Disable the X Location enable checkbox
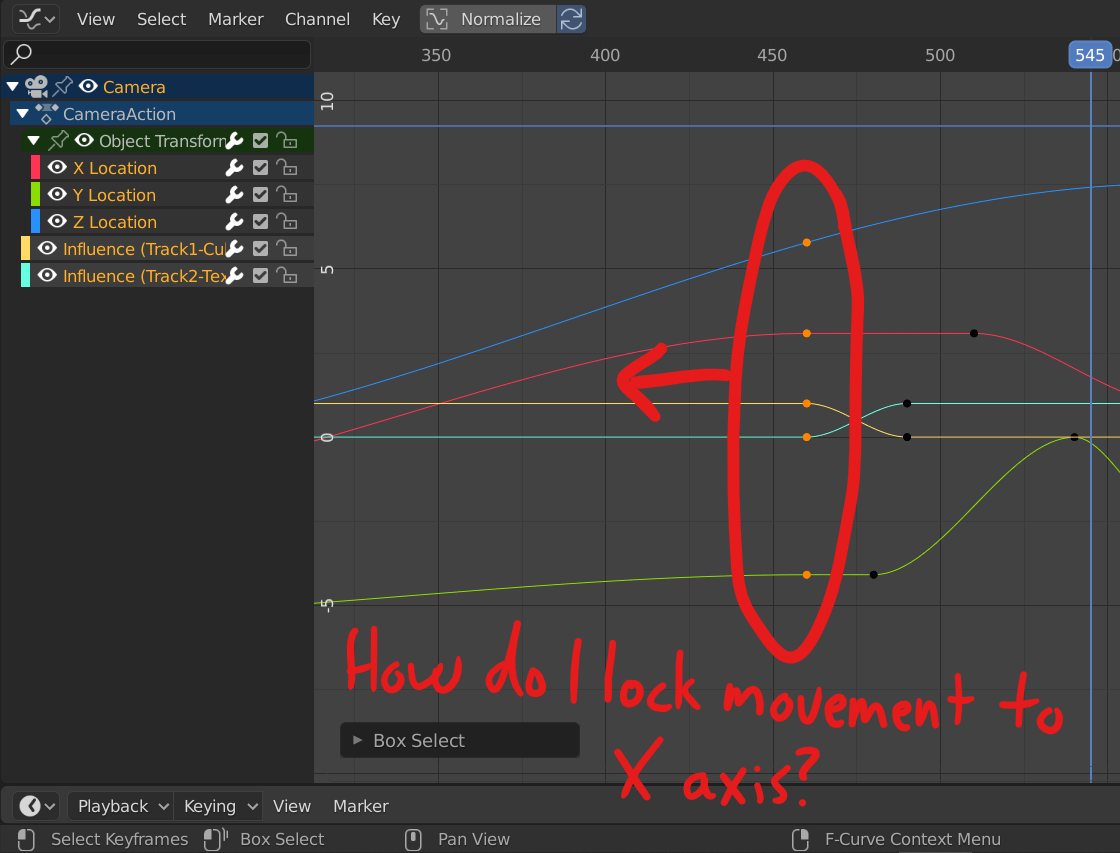1120x853 pixels. tap(260, 167)
